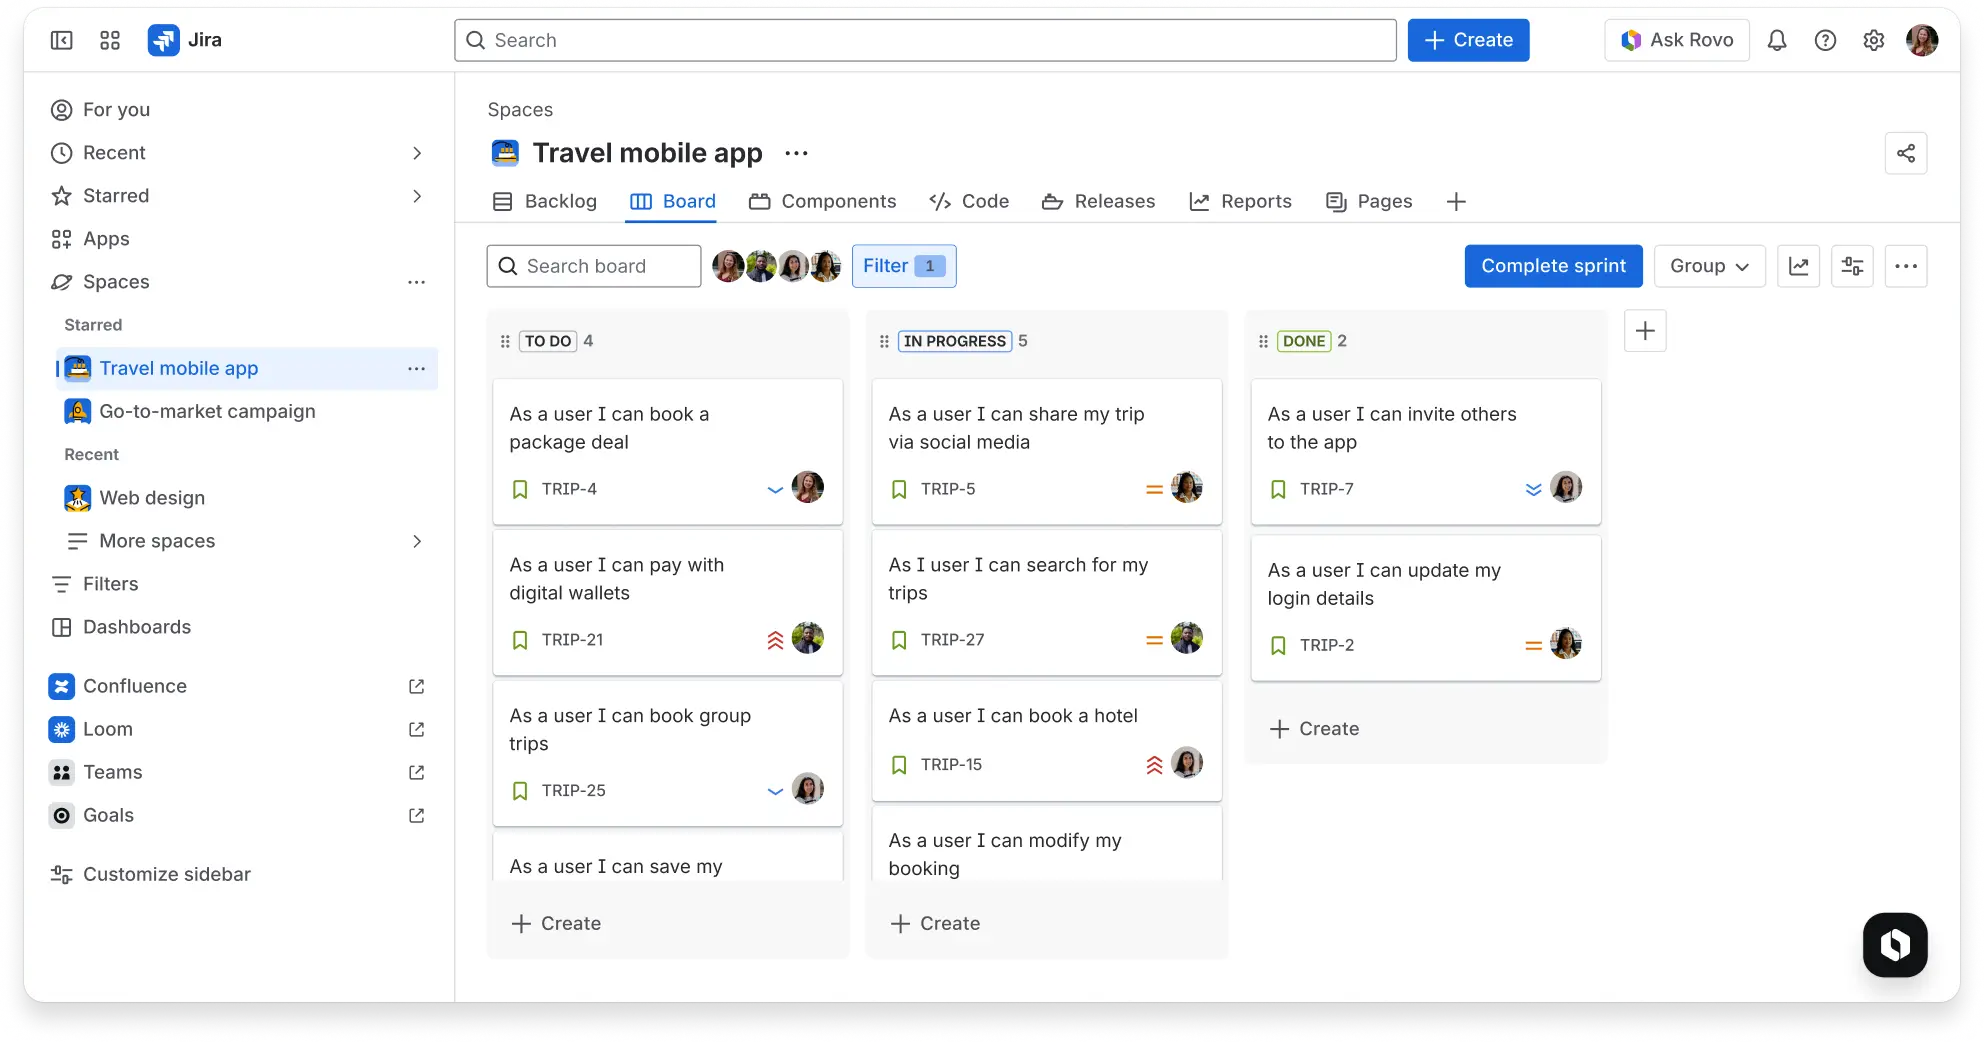
Task: Open Goals external link icon
Action: tap(417, 815)
